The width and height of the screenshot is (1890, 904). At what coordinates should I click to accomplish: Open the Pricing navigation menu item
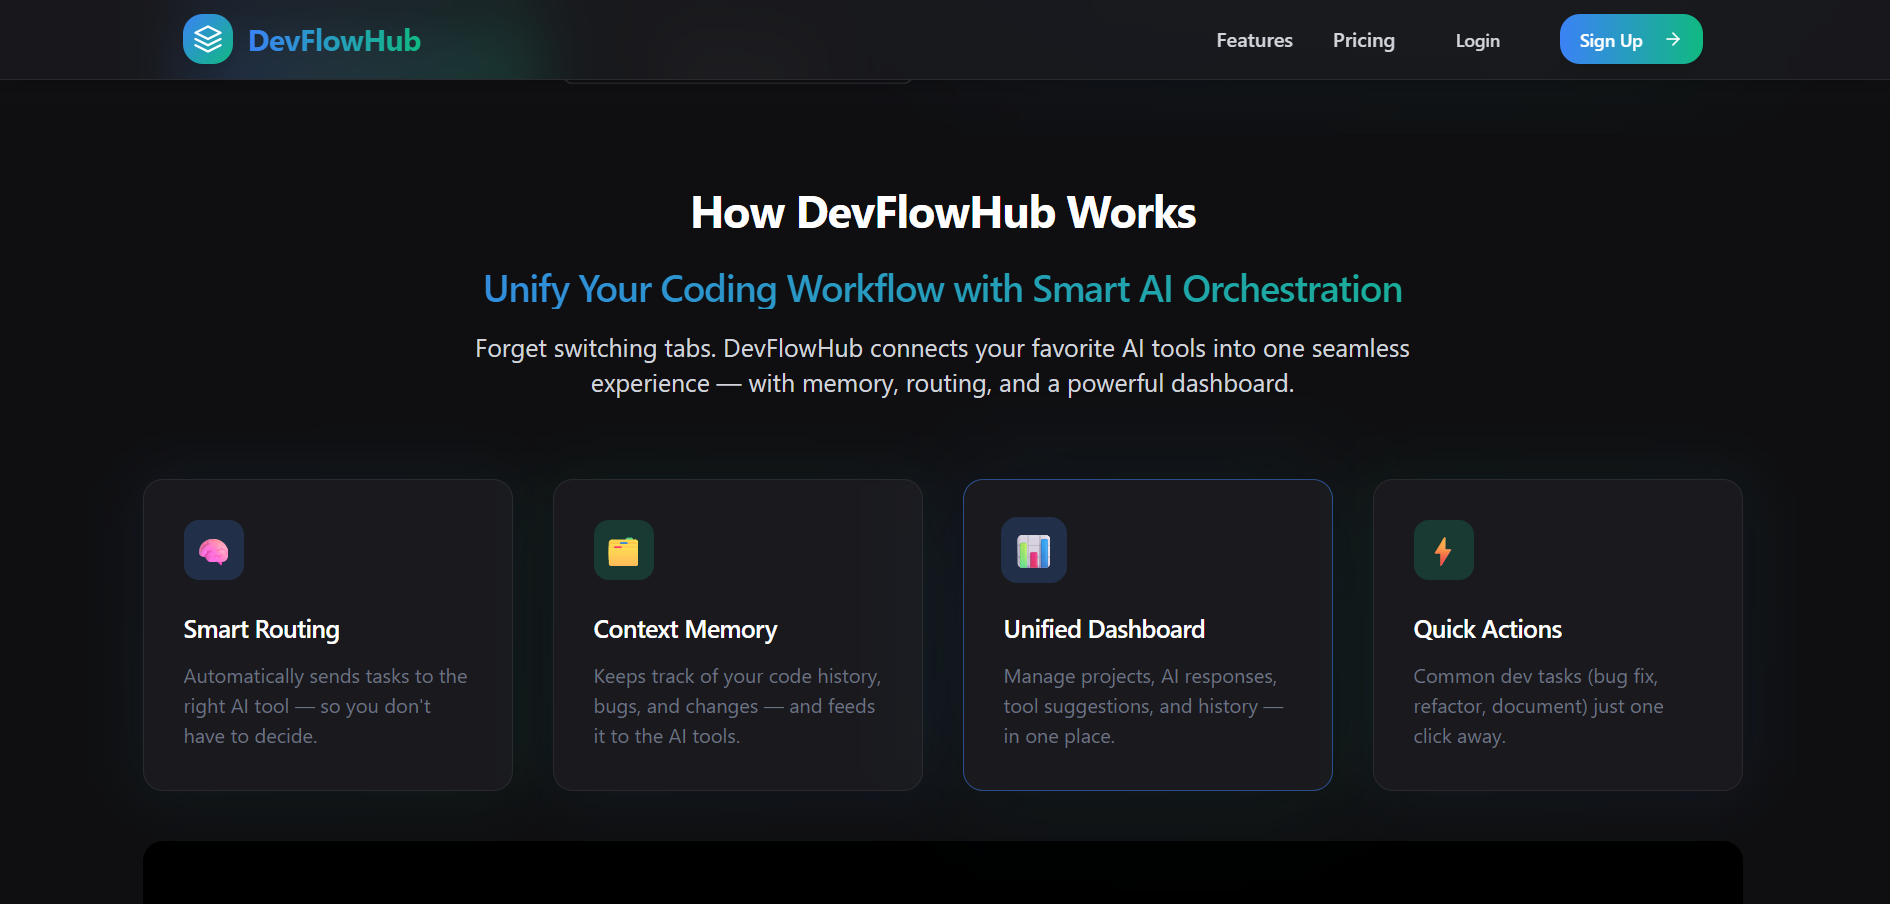[x=1363, y=40]
